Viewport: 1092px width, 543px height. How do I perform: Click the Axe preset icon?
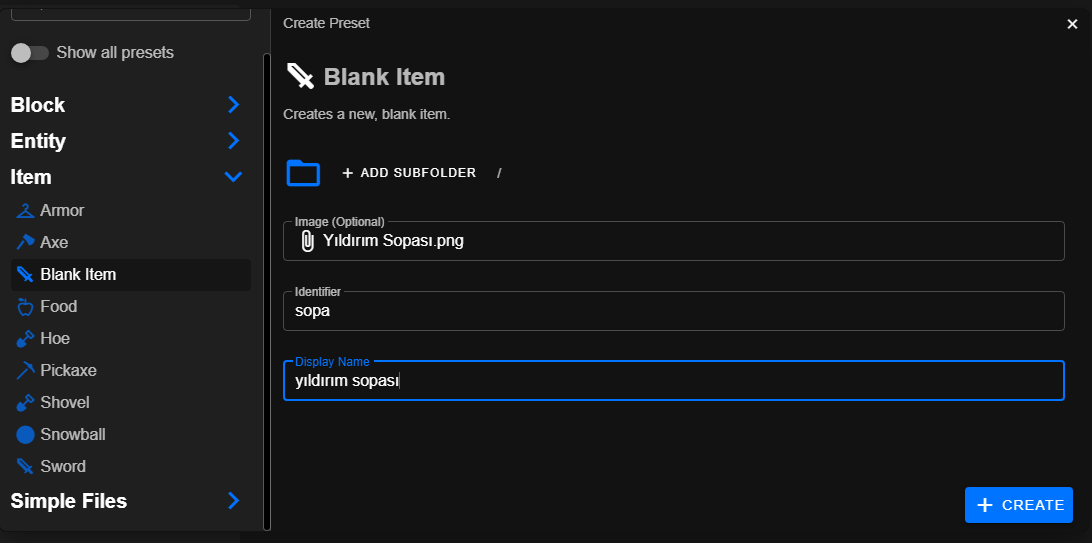point(25,243)
